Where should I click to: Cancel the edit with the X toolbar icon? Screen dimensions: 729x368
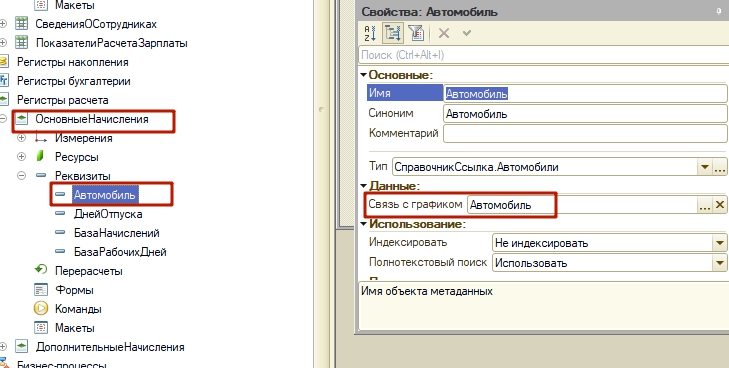tap(444, 33)
